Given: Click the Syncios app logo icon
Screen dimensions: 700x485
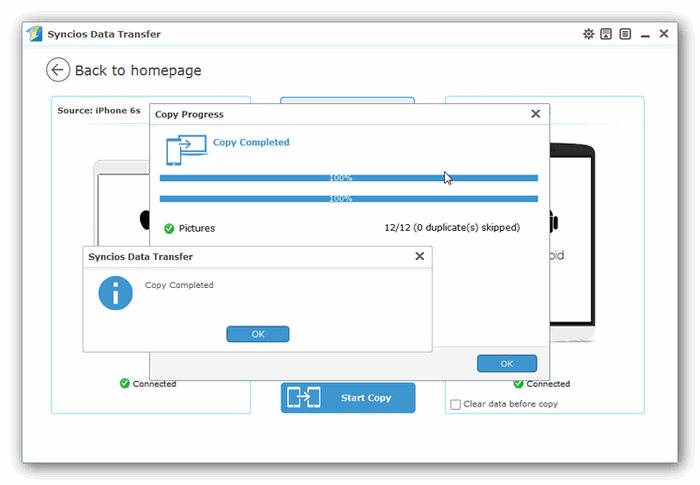Looking at the screenshot, I should coord(34,34).
